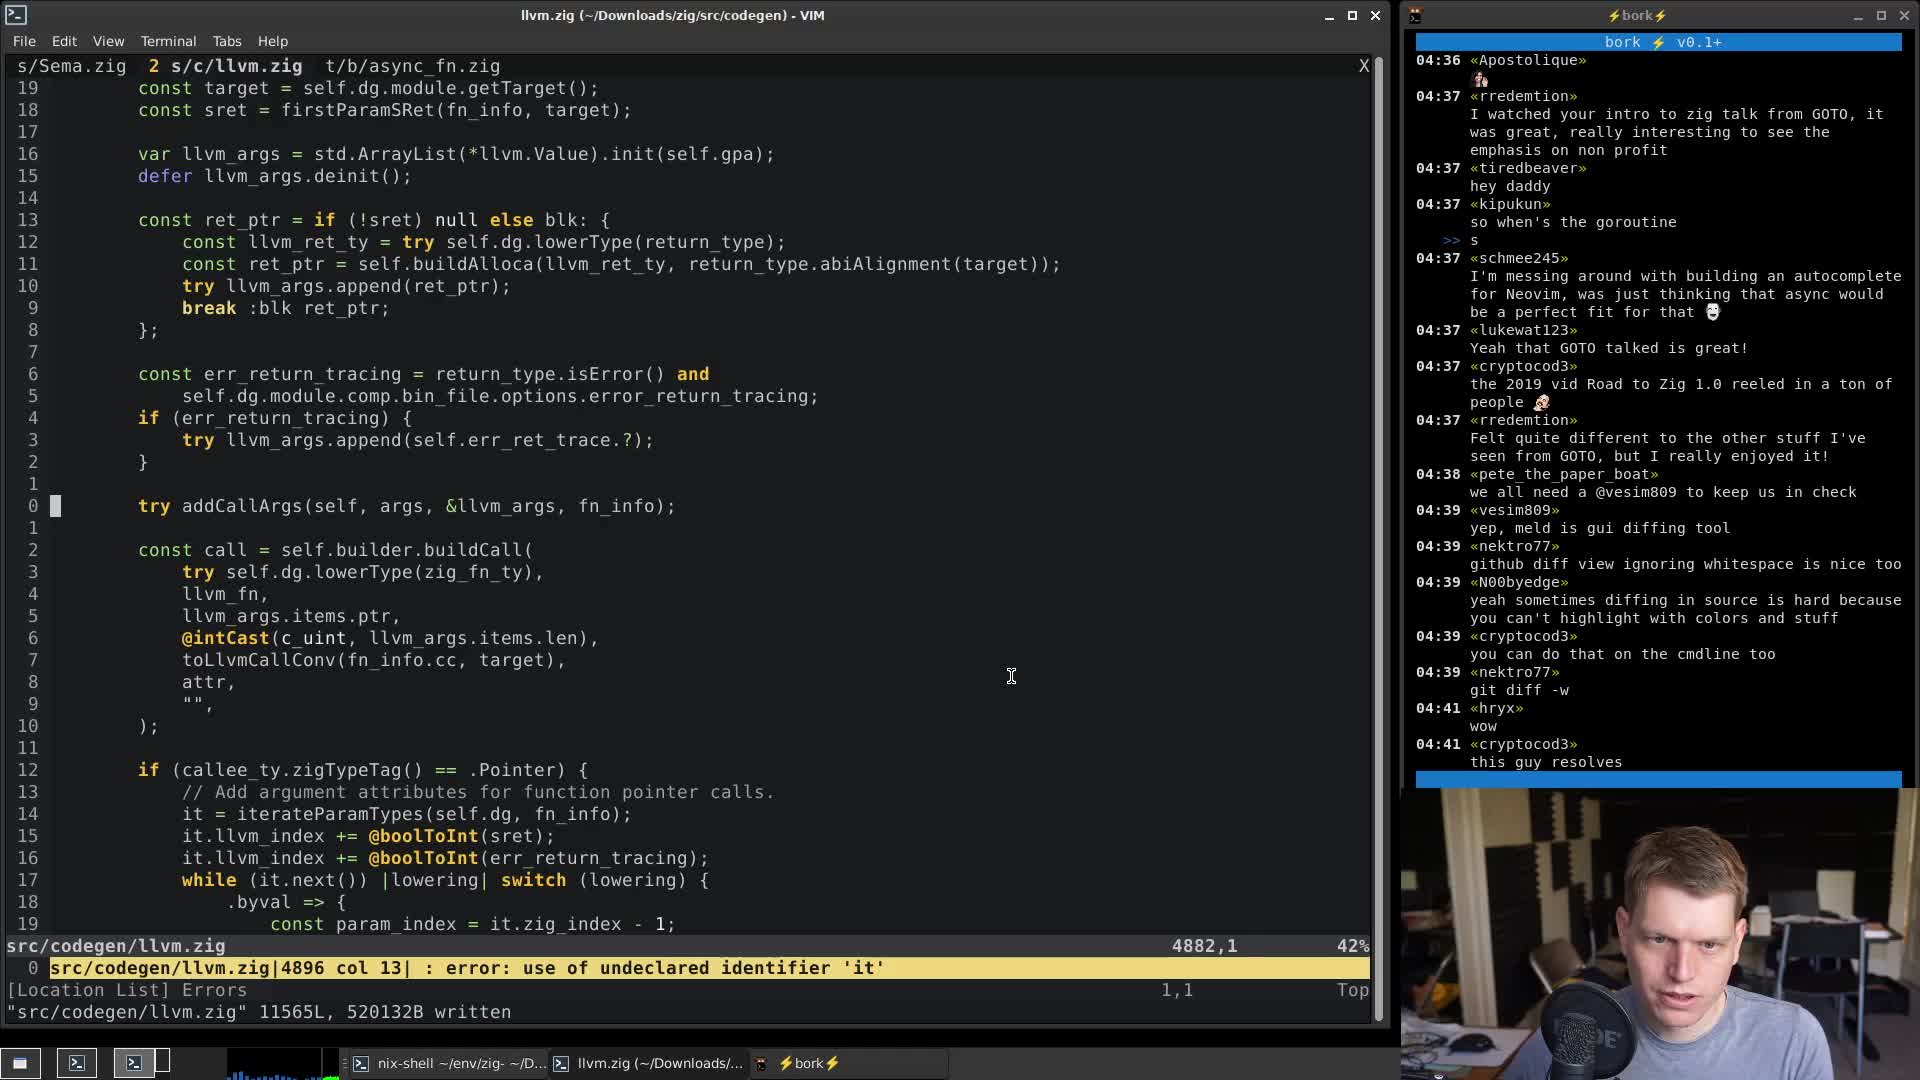
Task: Click the 'defer llvm_args.deinit();' line
Action: pos(274,176)
